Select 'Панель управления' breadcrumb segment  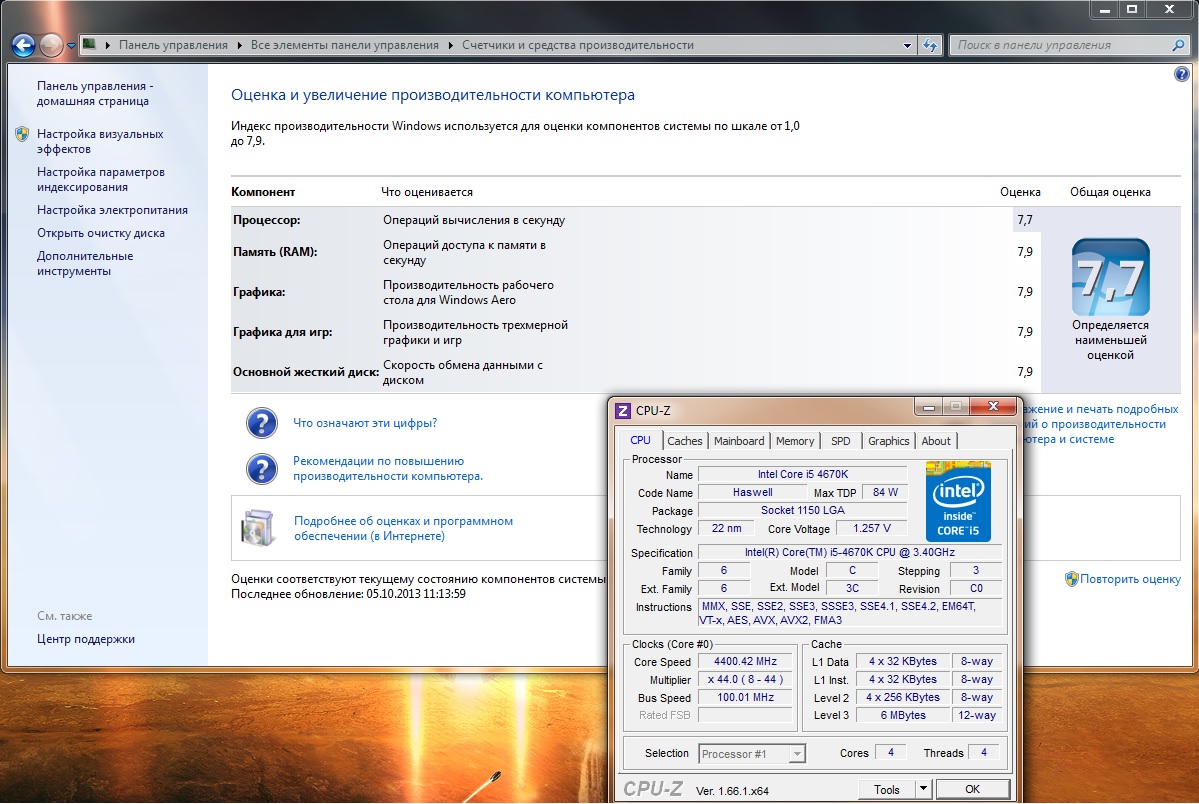(x=173, y=45)
